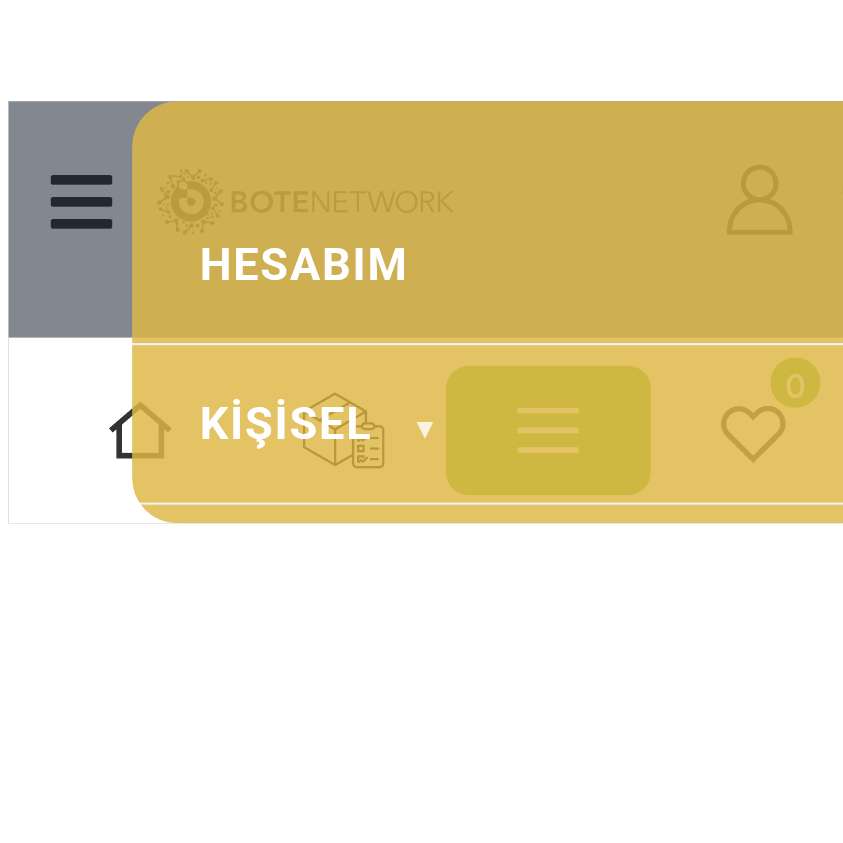This screenshot has width=843, height=843.
Task: Click the BOTENETWORK brand text link
Action: coord(341,202)
